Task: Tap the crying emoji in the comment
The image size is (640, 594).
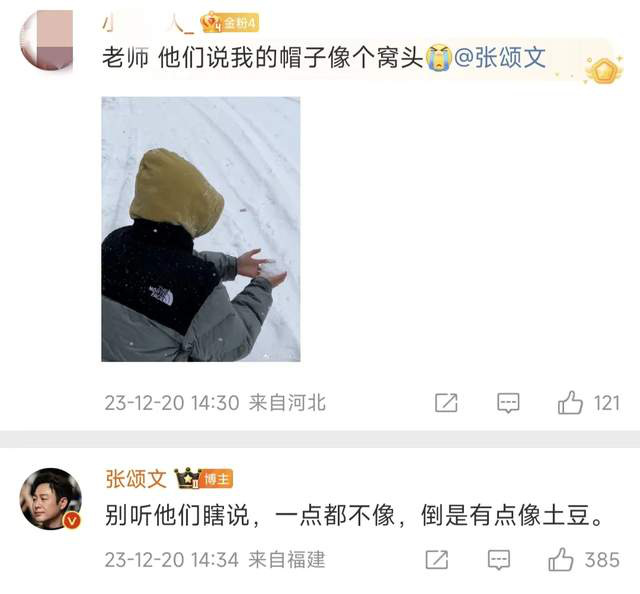Action: point(438,58)
